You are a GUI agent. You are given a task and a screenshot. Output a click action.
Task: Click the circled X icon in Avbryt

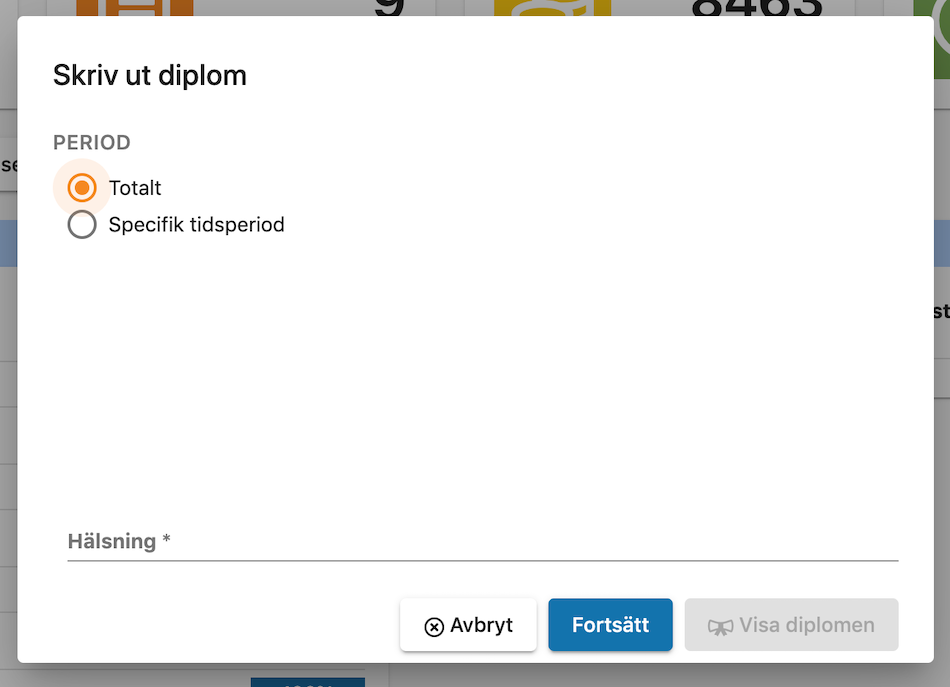[434, 627]
